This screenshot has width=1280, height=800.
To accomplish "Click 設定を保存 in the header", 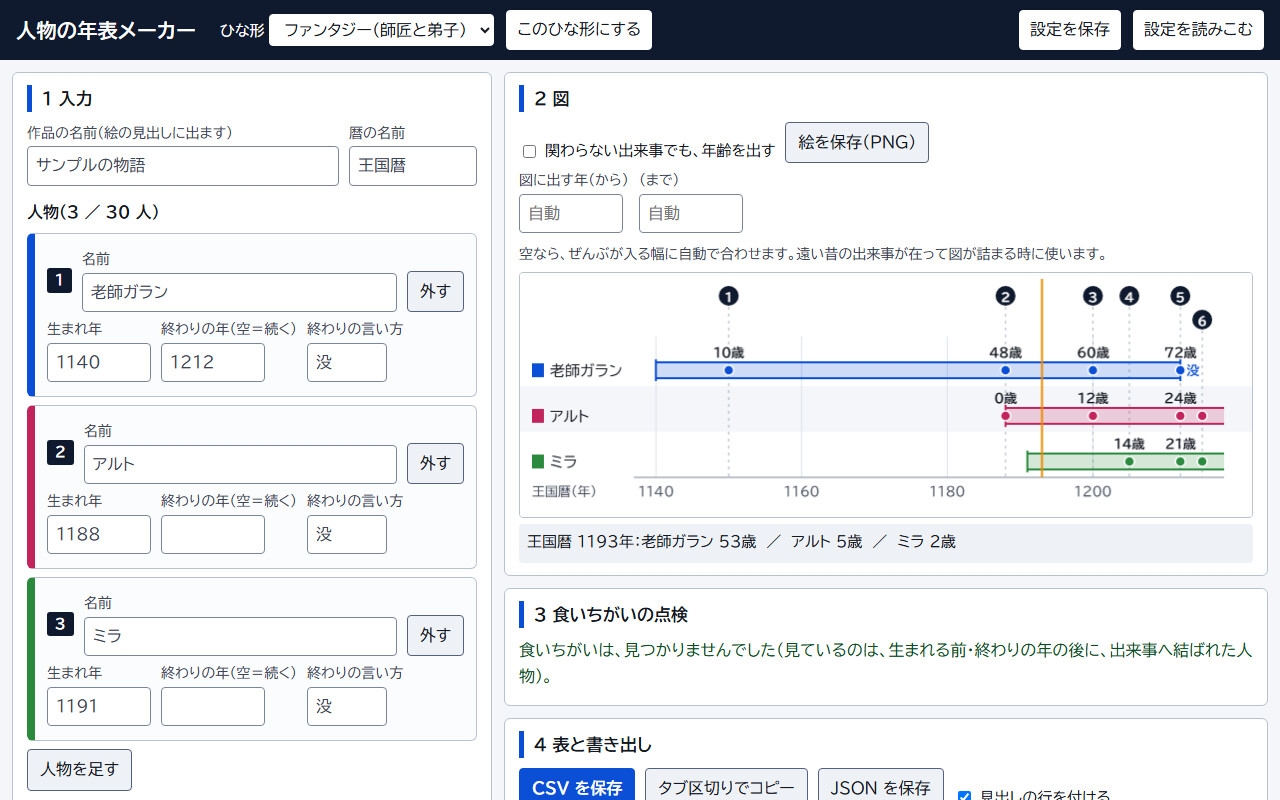I will coord(1070,30).
